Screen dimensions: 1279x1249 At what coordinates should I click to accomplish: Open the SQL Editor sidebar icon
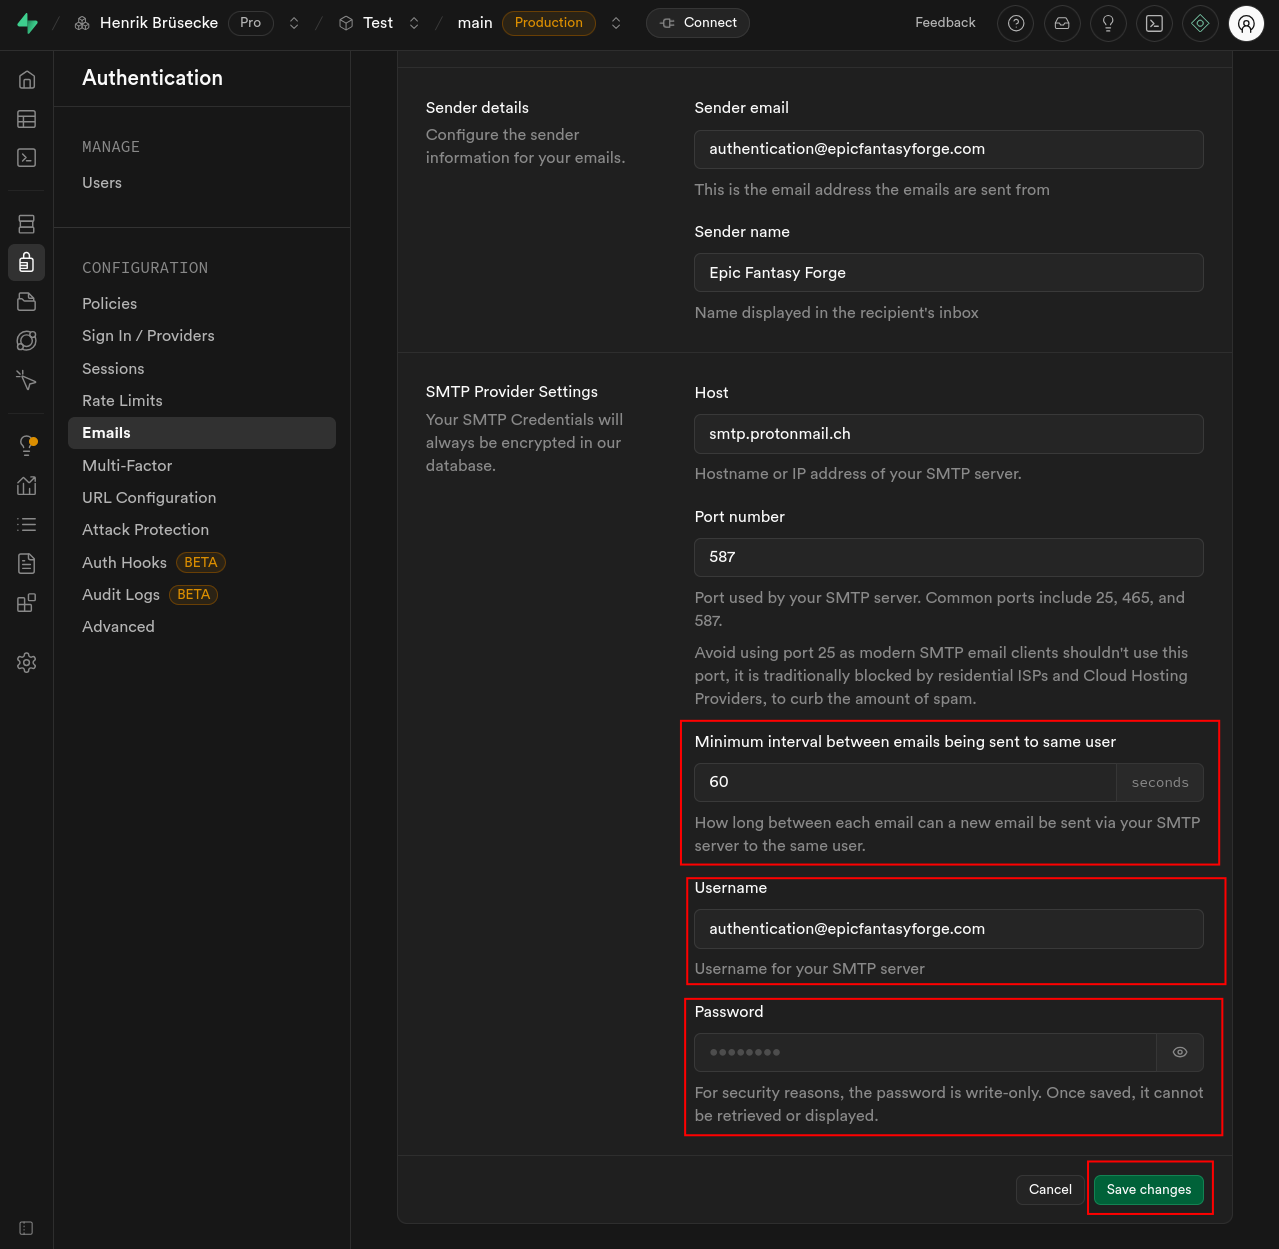coord(27,158)
